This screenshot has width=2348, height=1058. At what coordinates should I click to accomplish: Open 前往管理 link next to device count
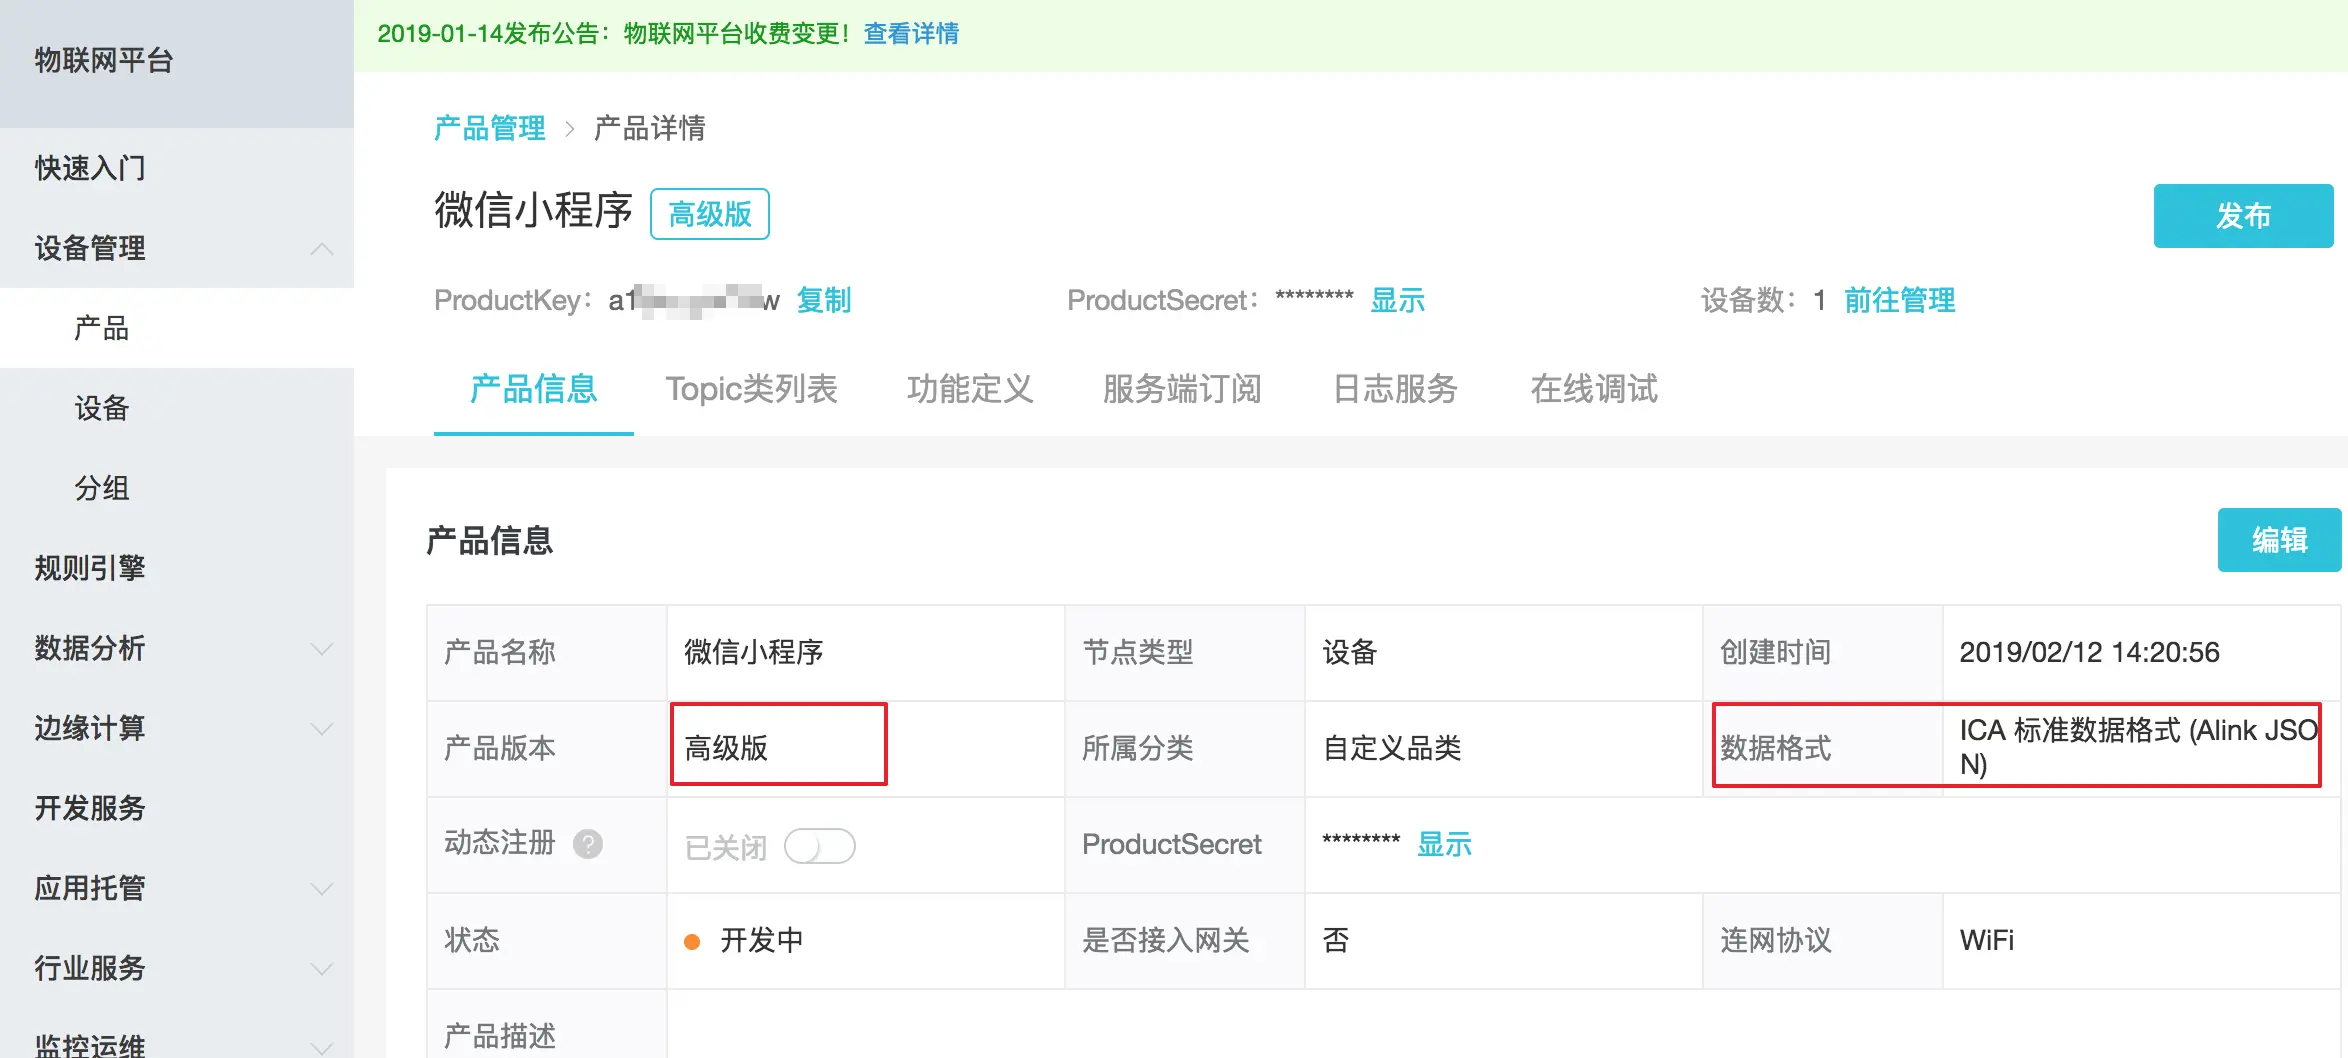[x=1899, y=300]
